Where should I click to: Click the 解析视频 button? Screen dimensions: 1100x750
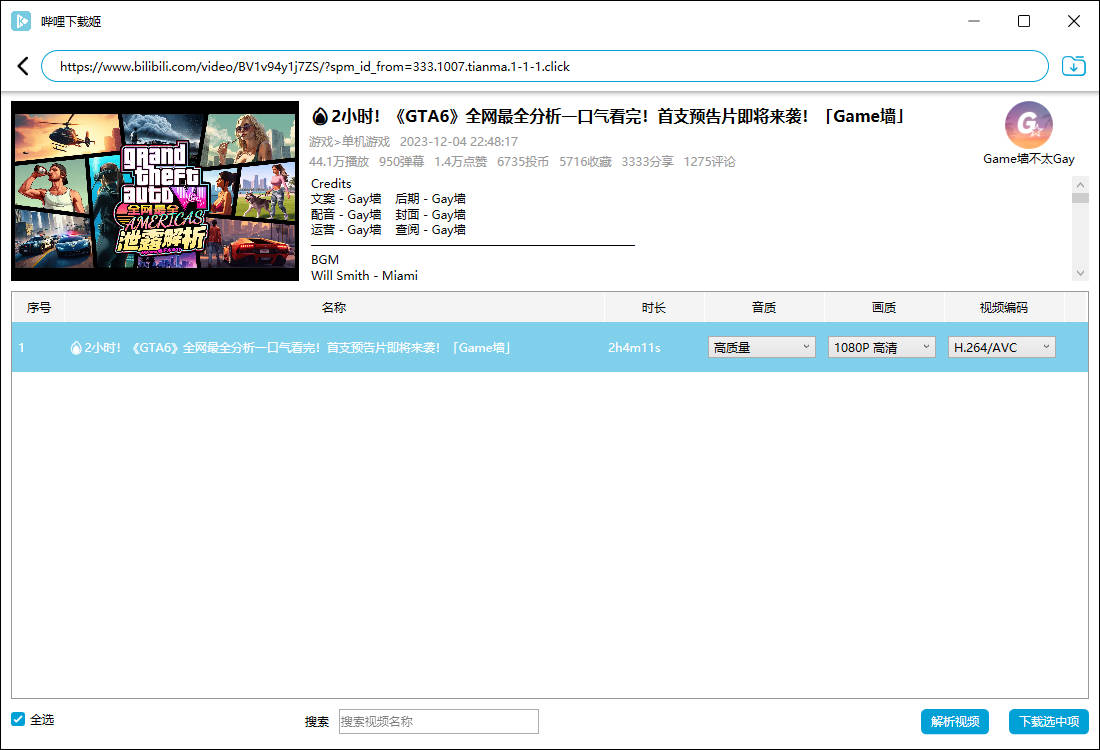(955, 721)
